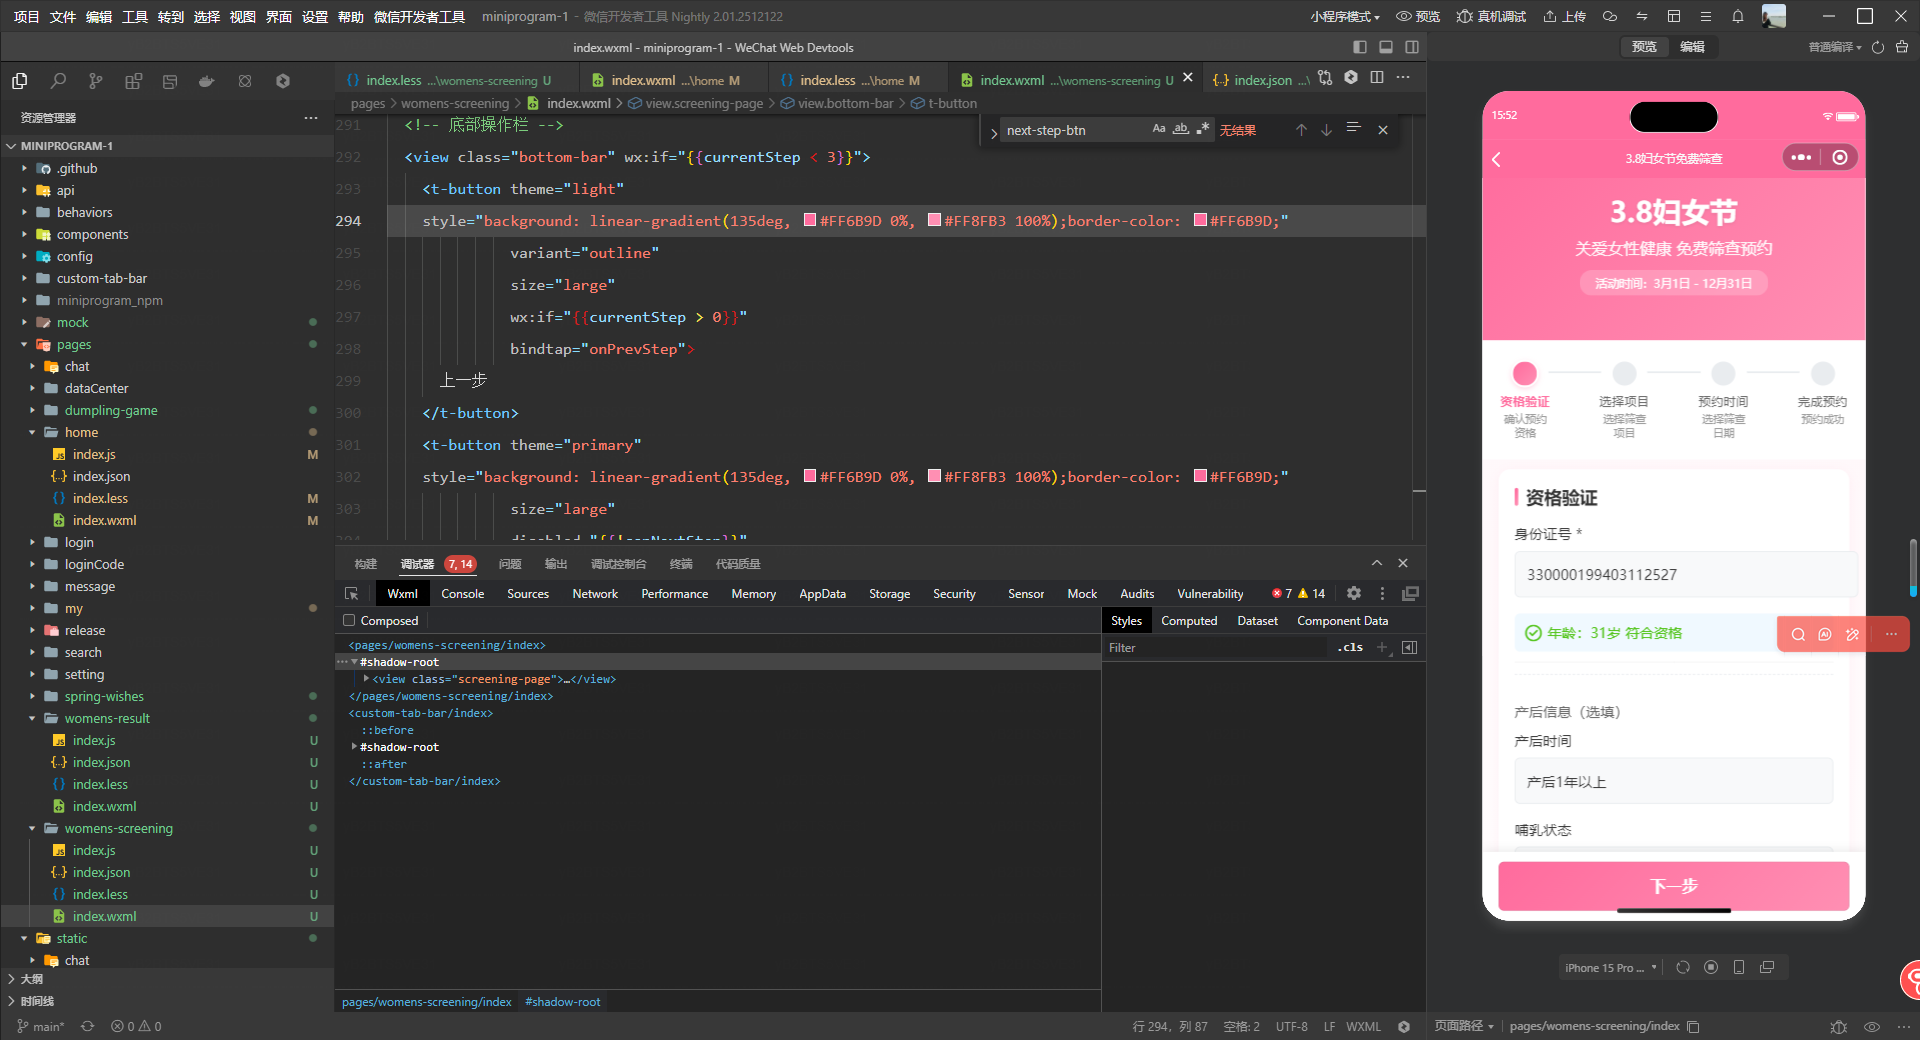
Task: Click back arrow in simulator header
Action: [x=1497, y=159]
